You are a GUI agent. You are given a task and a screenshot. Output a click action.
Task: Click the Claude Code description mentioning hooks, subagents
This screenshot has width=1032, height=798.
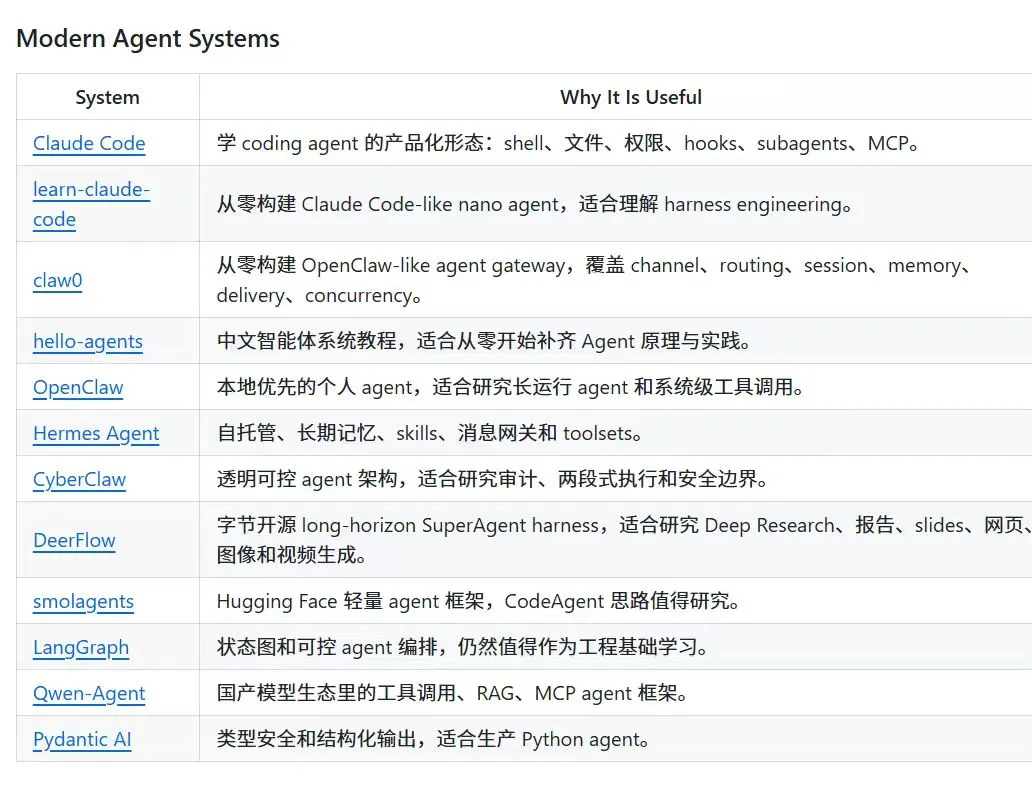(567, 143)
